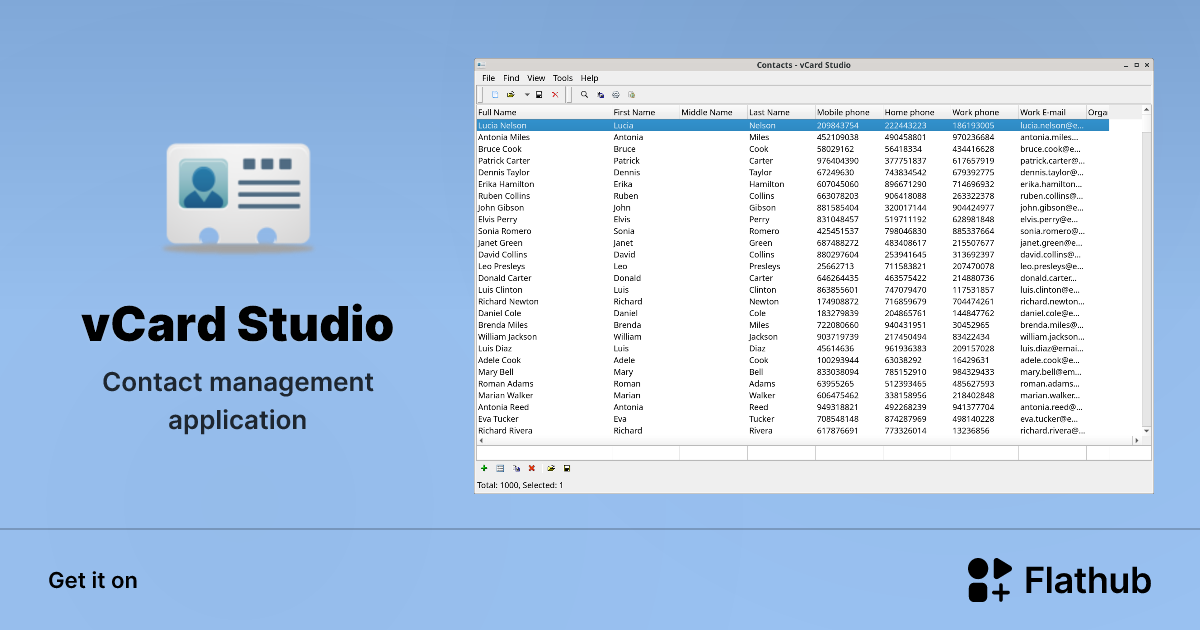
Task: Expand the dropdown arrow next to Open
Action: coord(526,94)
